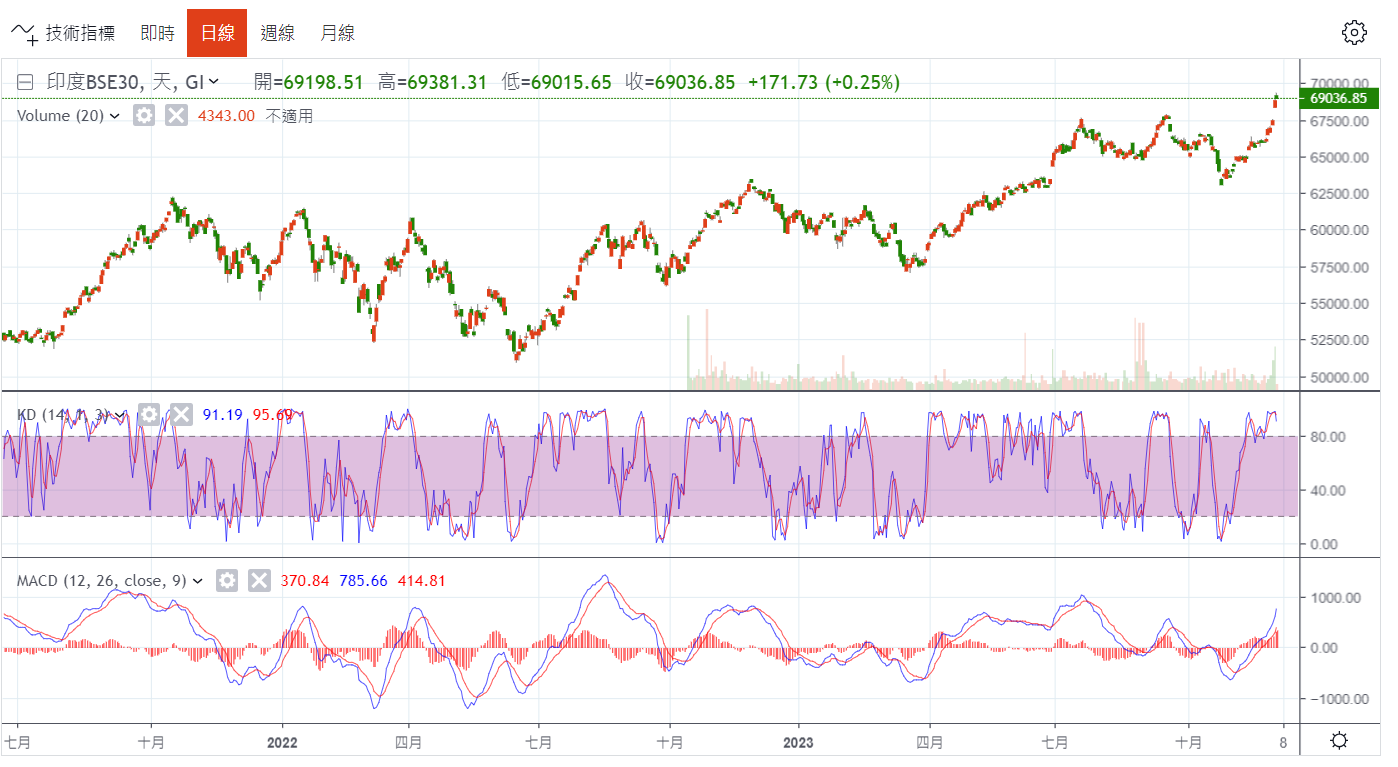Image resolution: width=1398 pixels, height=767 pixels.
Task: Expand the 印度BSE30 symbol dropdown arrow
Action: (214, 83)
